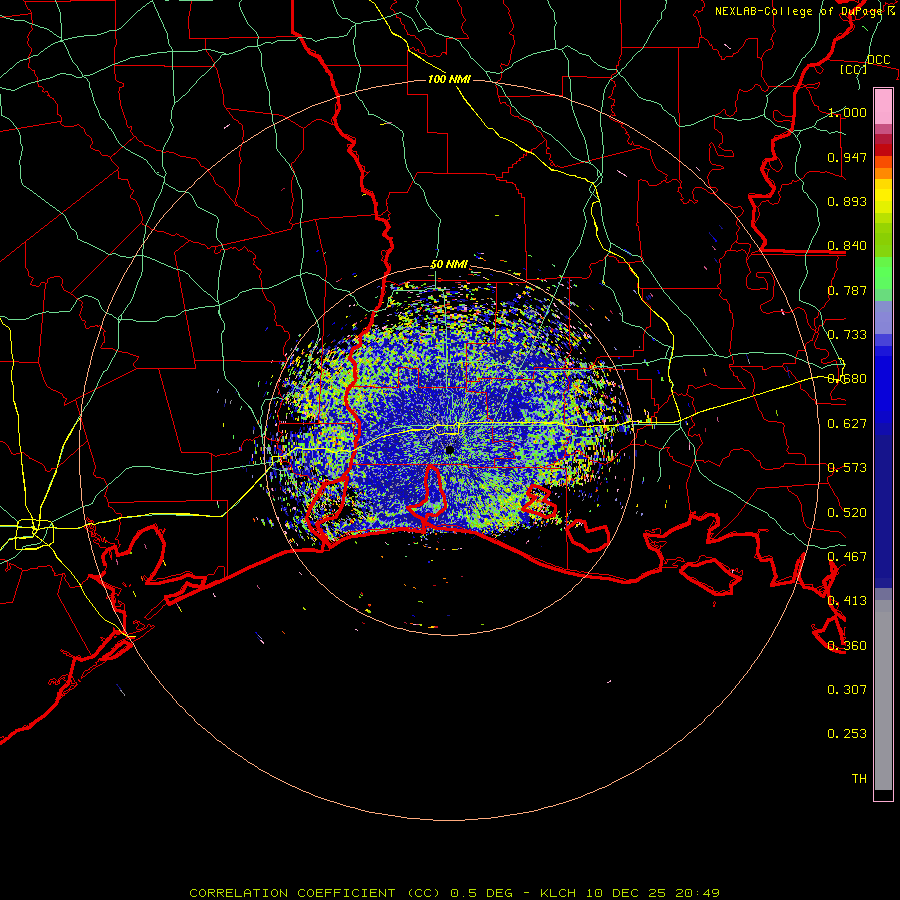Select the 0.947 legend value
900x900 pixels.
tap(847, 157)
